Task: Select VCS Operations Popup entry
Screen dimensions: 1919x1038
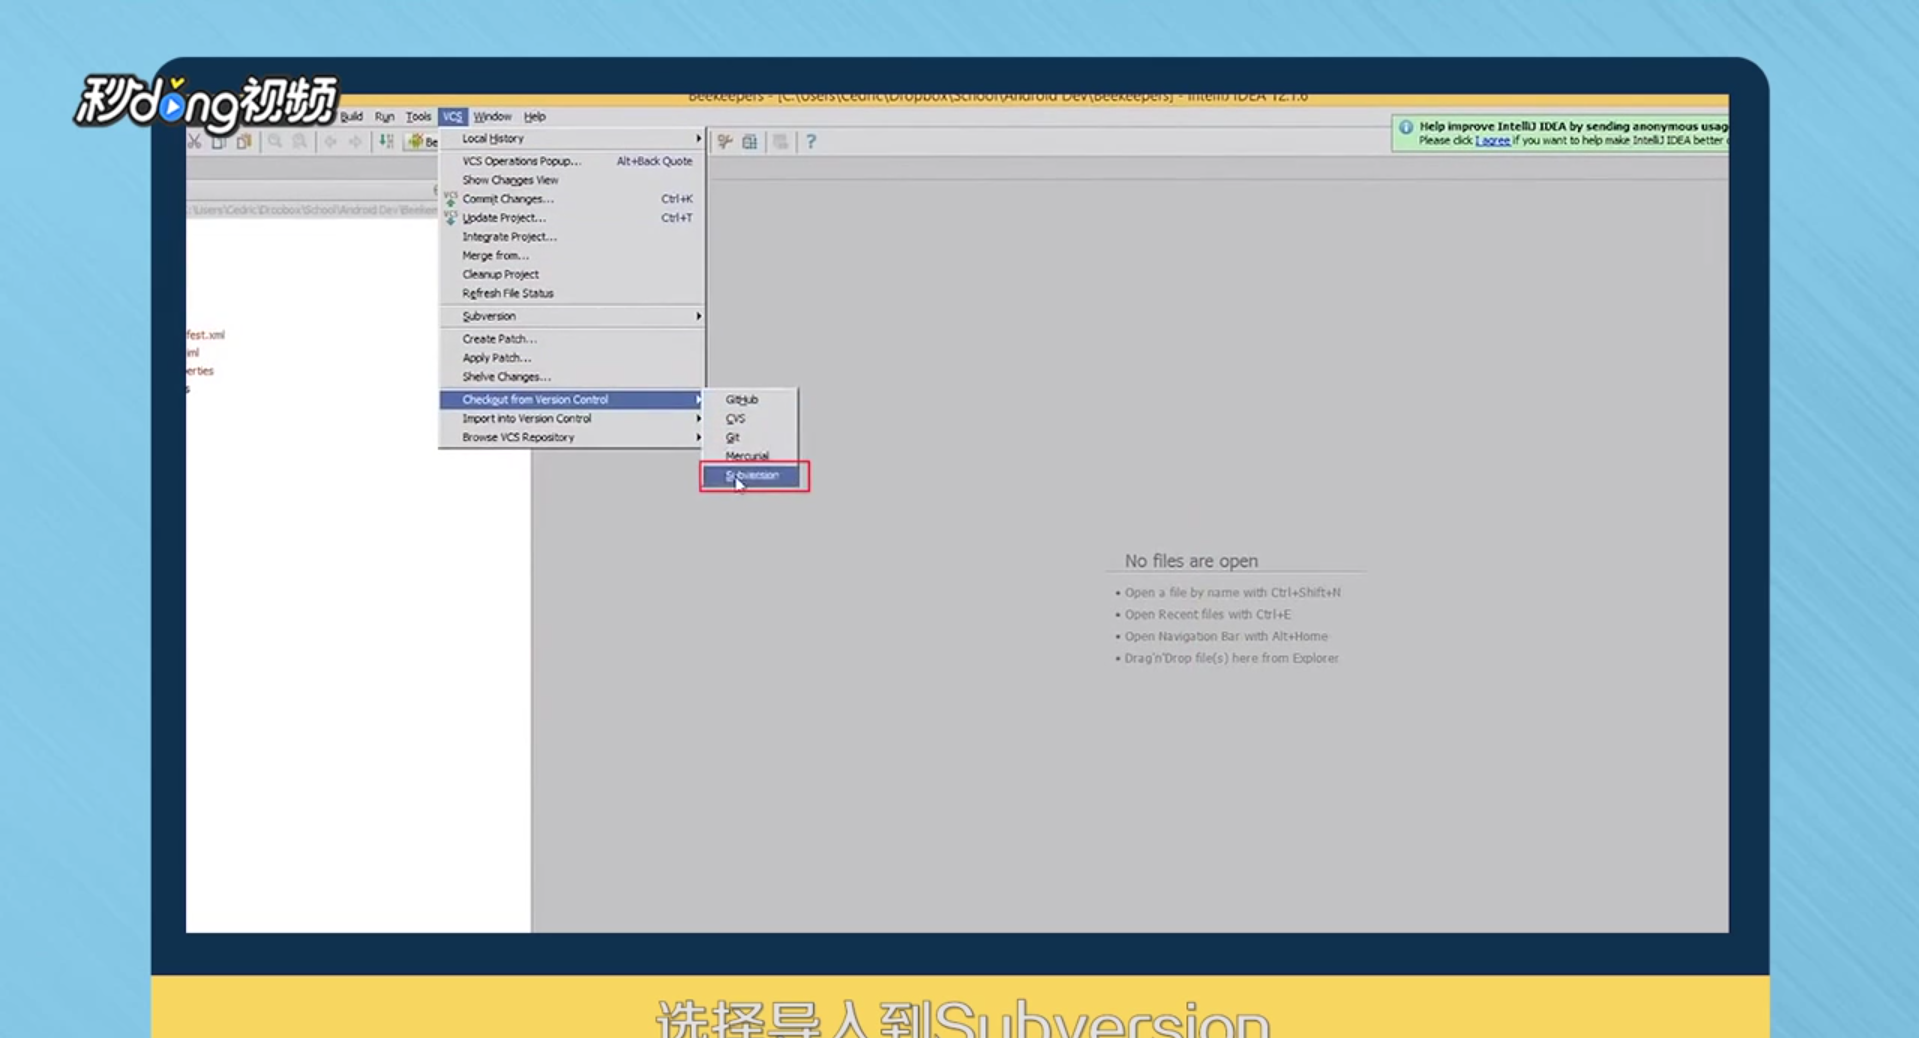Action: [x=573, y=161]
